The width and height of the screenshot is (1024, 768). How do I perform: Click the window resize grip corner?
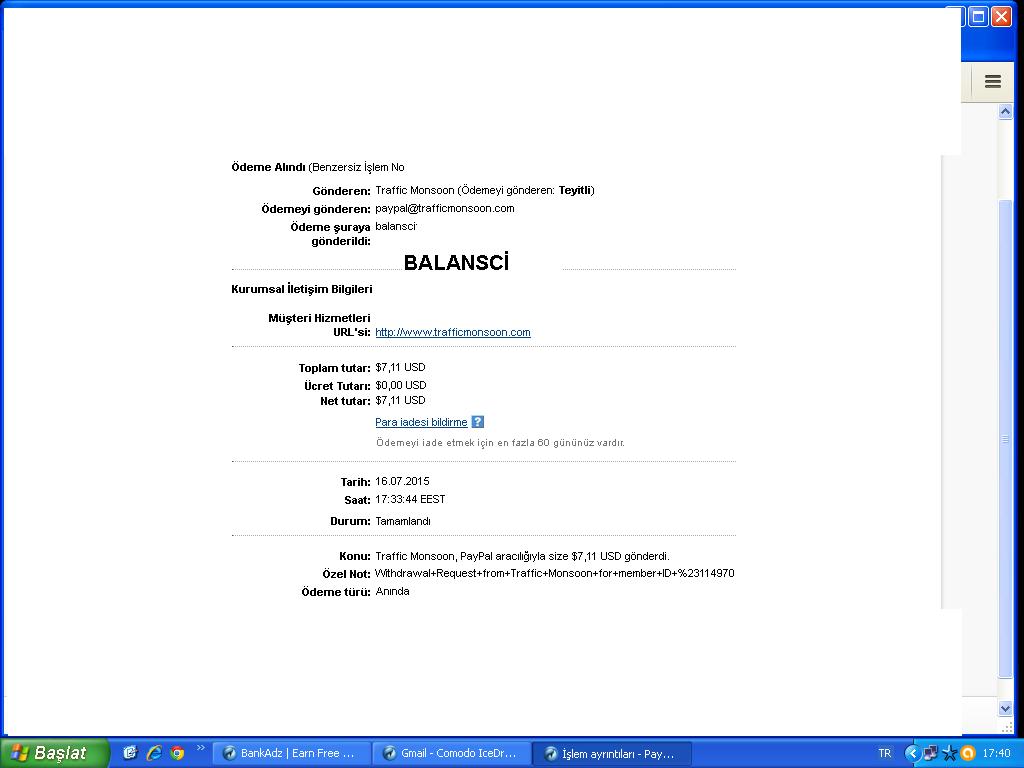pos(1006,727)
